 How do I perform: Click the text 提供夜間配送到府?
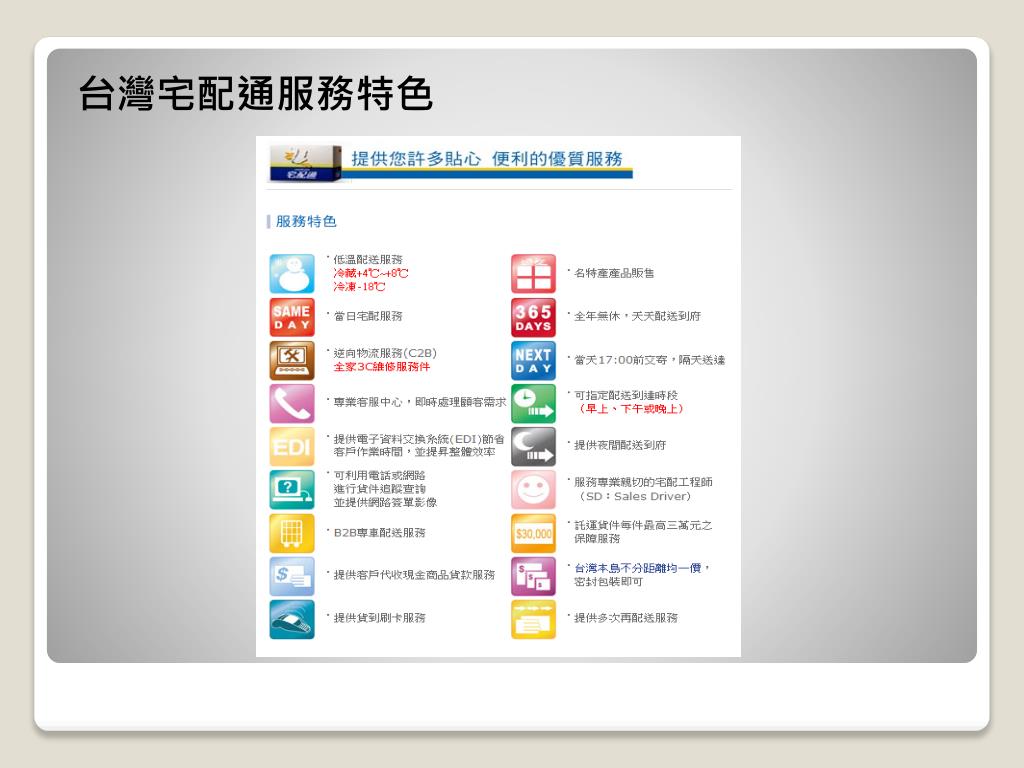pyautogui.click(x=620, y=445)
